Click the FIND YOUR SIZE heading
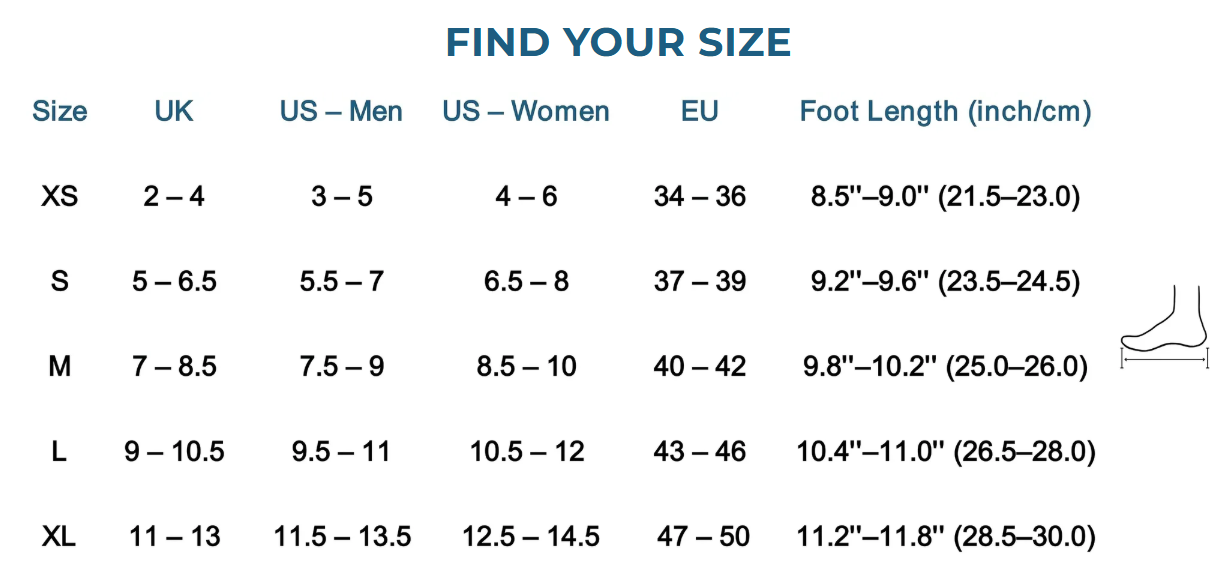 point(618,43)
